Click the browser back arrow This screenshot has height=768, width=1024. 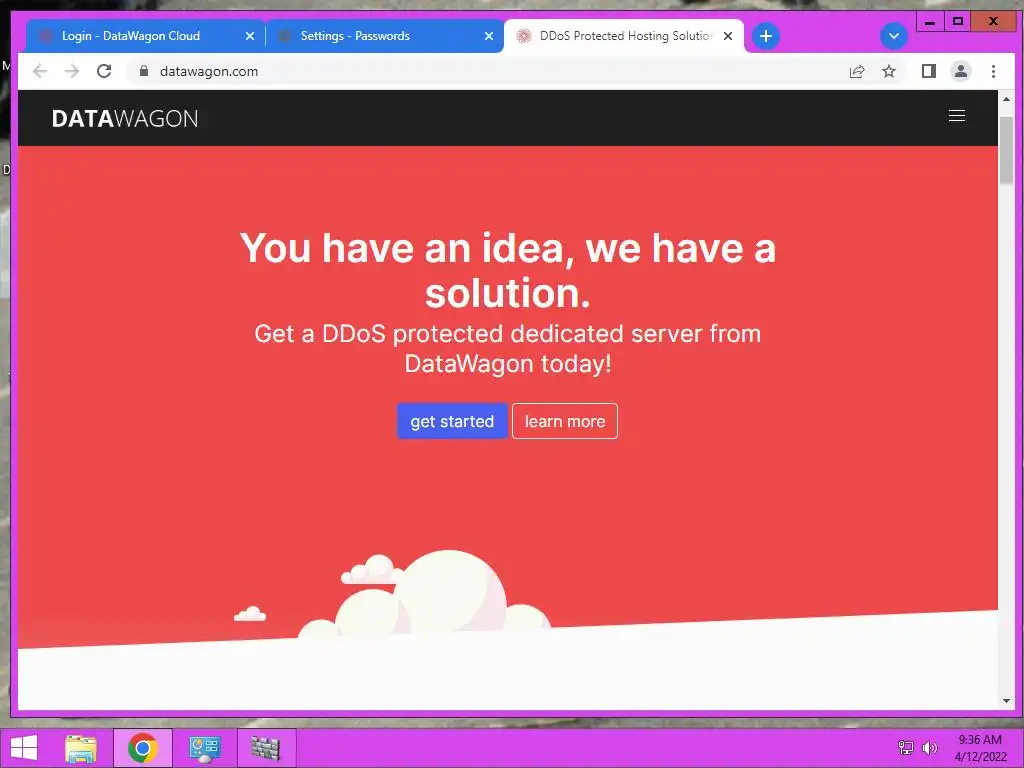(x=40, y=71)
